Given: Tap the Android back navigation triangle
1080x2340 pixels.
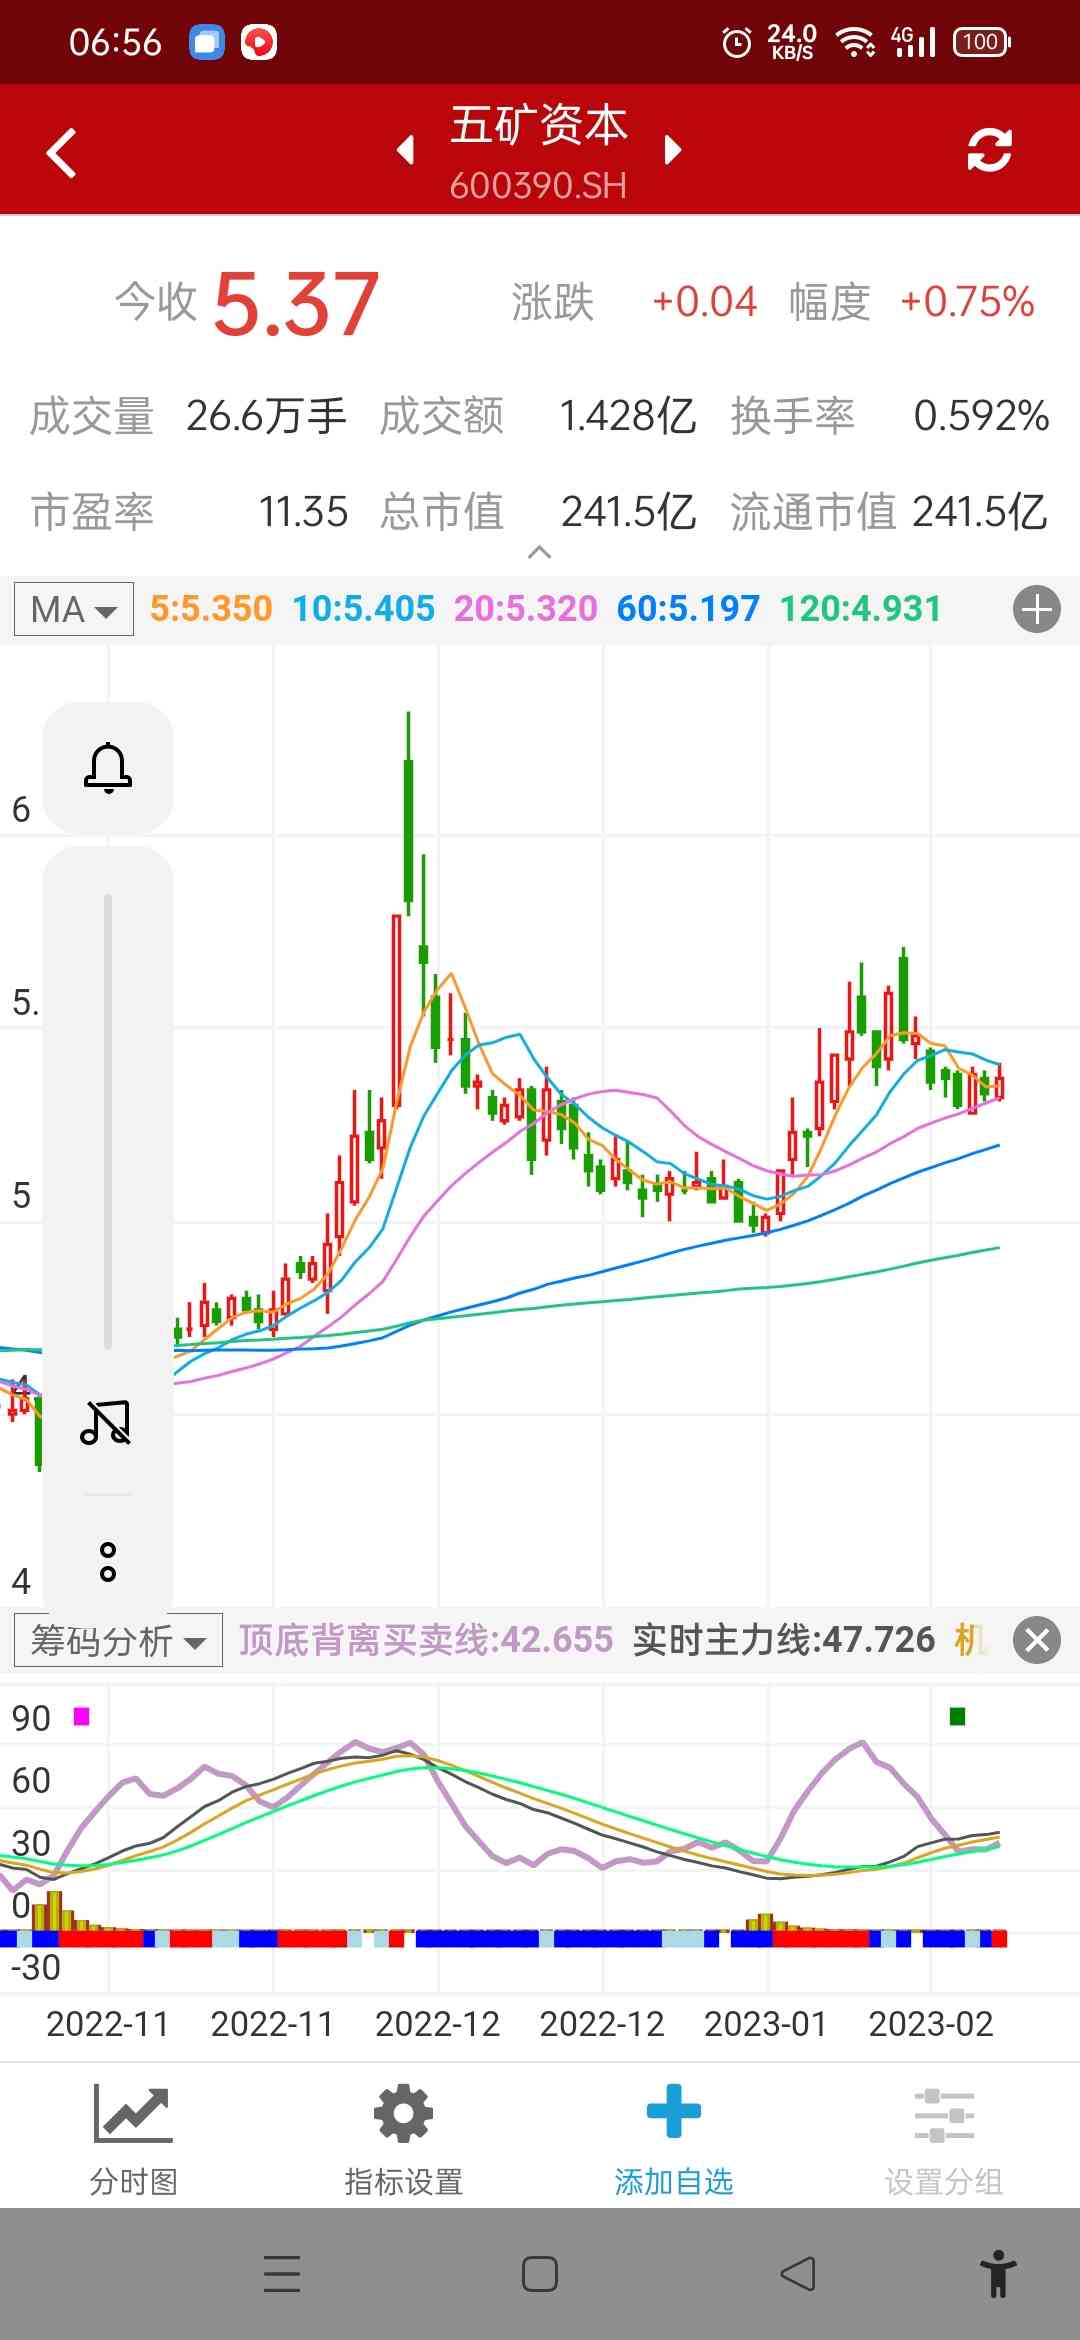Looking at the screenshot, I should point(797,2274).
